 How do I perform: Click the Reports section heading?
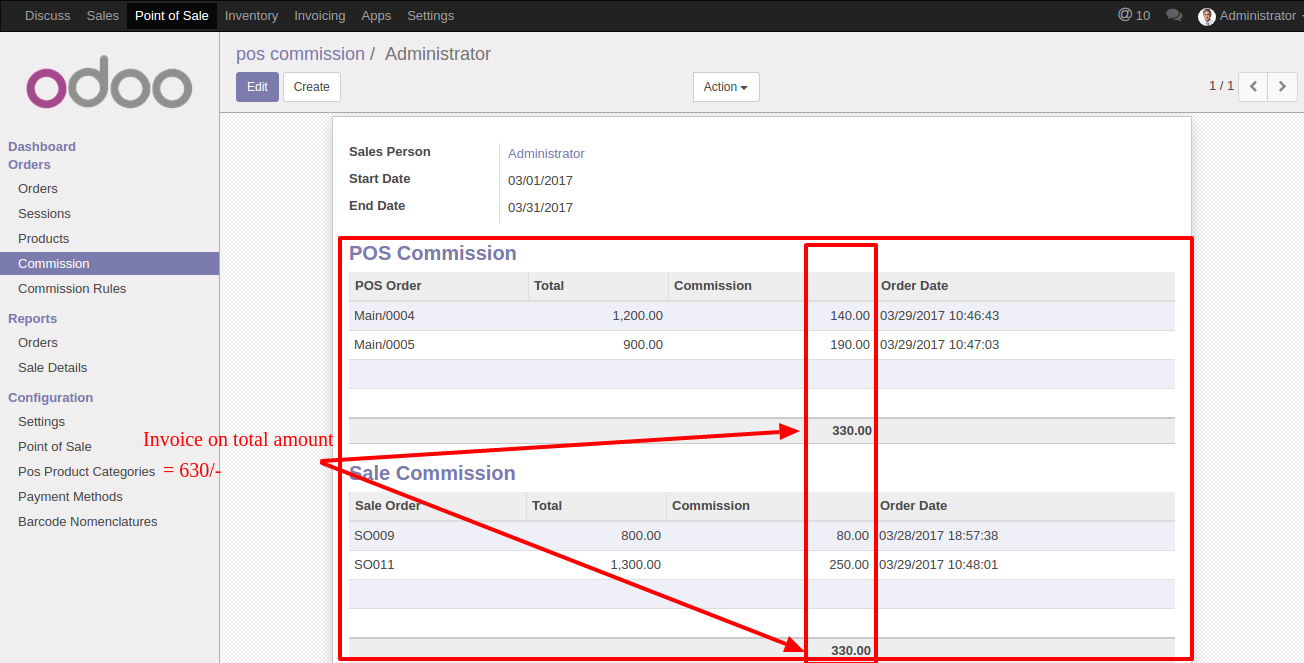coord(32,319)
